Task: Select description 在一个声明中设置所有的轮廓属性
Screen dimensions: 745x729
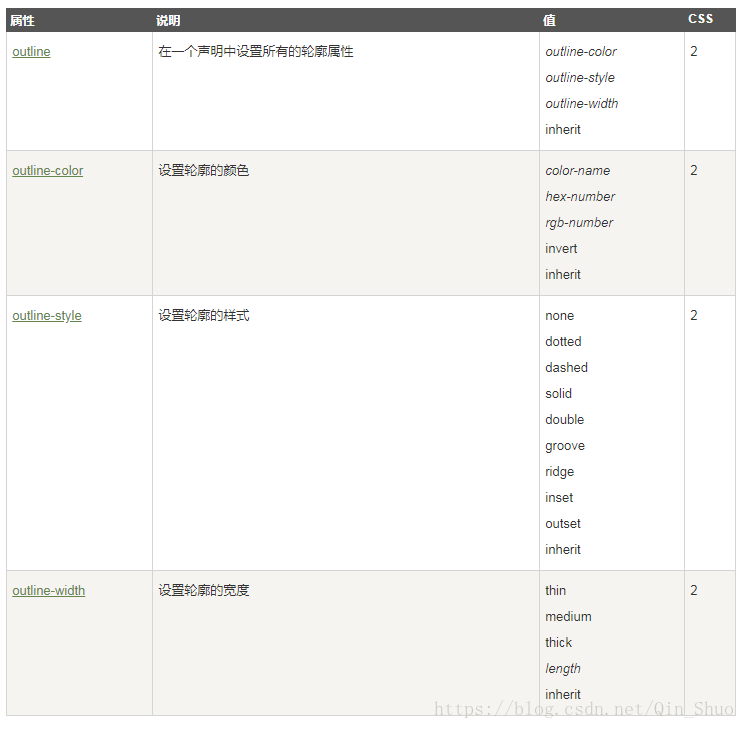Action: tap(256, 51)
